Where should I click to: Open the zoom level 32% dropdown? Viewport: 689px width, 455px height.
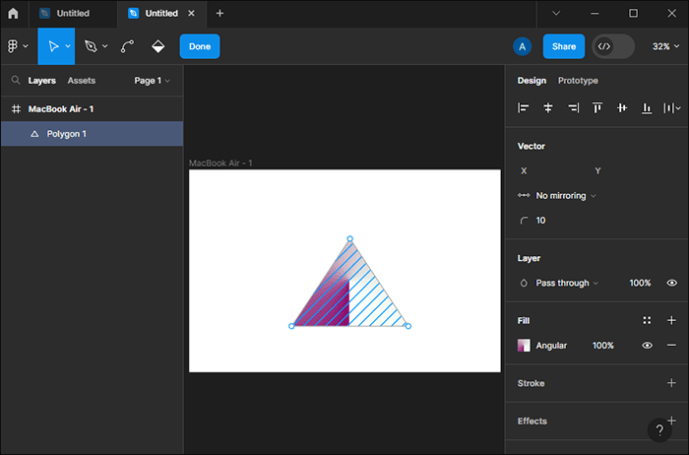(665, 46)
